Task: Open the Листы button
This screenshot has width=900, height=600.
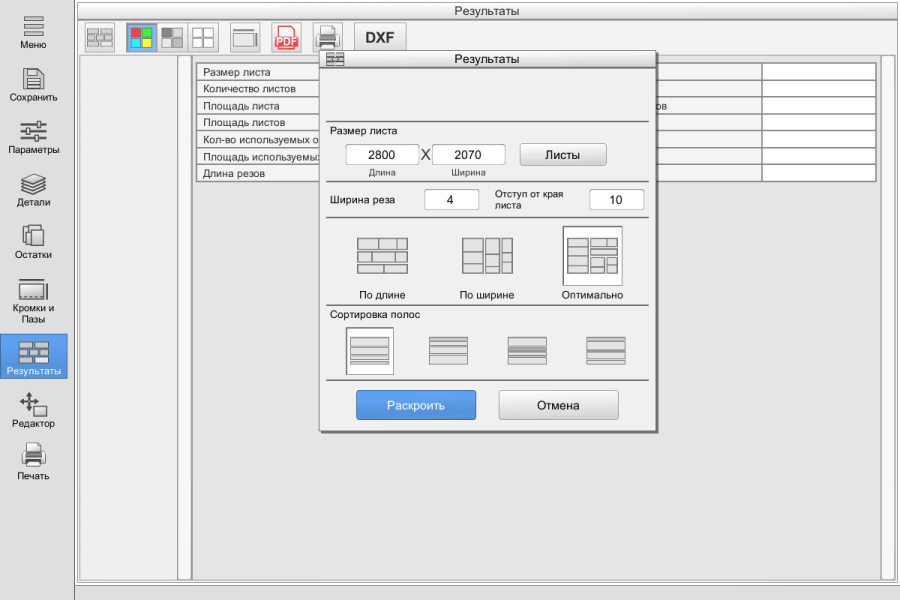Action: tap(563, 155)
